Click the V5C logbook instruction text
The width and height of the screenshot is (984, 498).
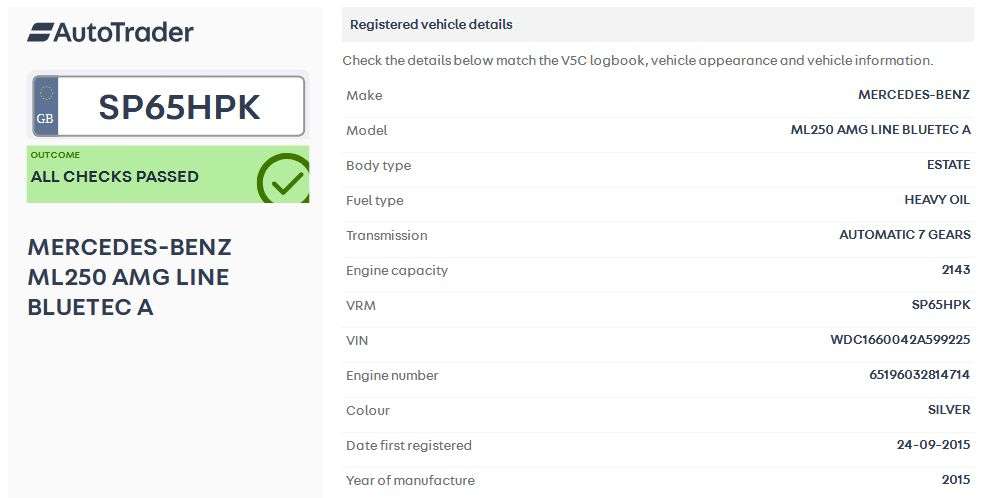[x=637, y=60]
